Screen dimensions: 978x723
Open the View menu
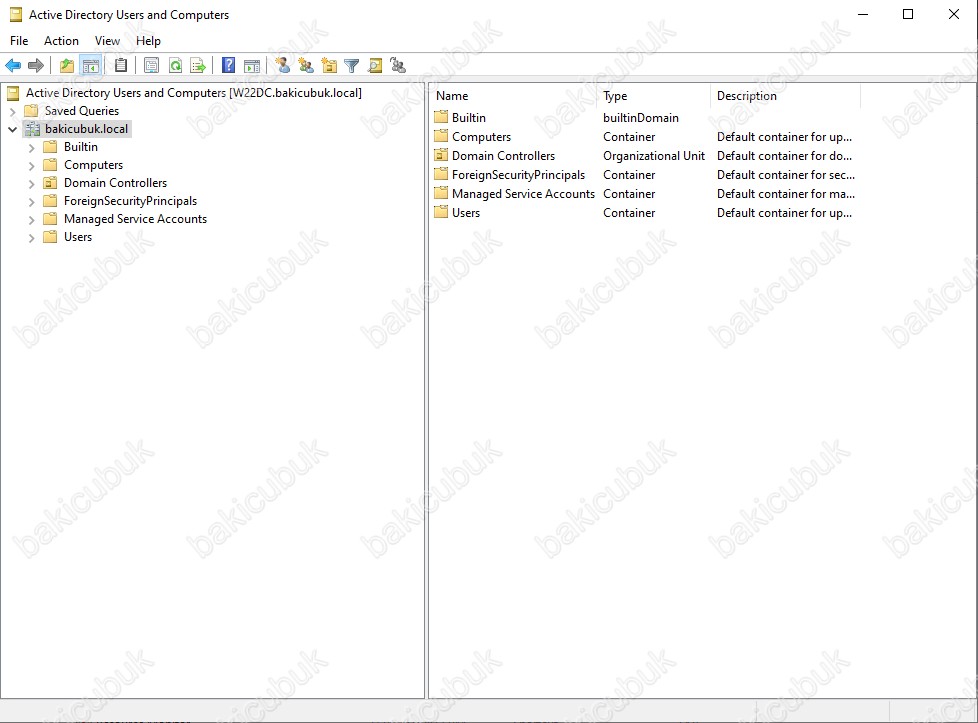[x=107, y=41]
